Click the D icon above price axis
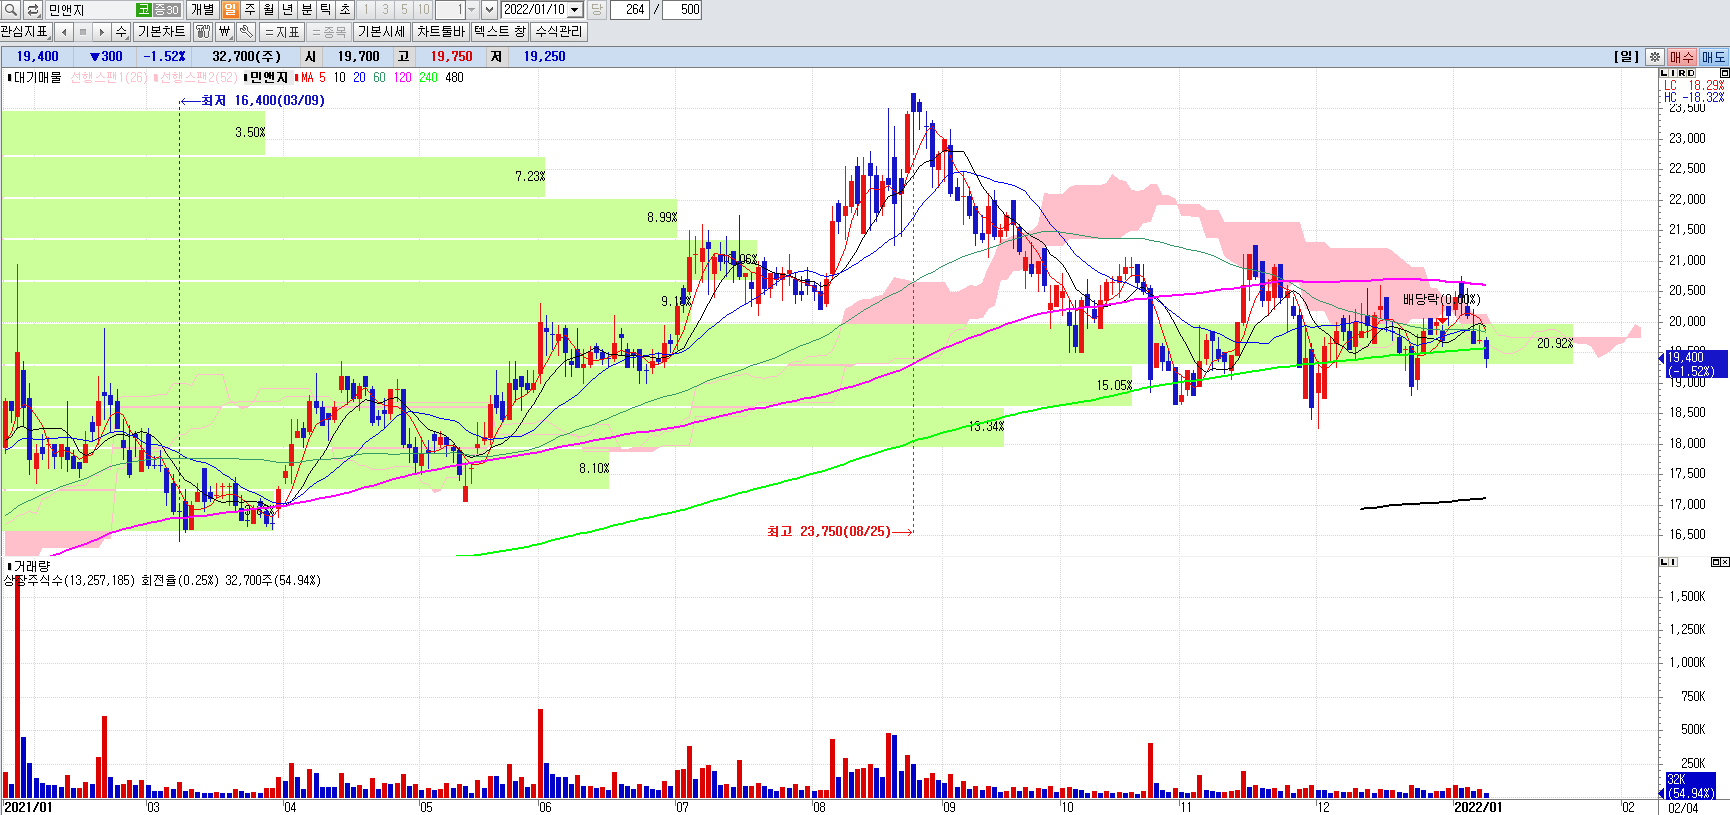 click(x=1691, y=73)
